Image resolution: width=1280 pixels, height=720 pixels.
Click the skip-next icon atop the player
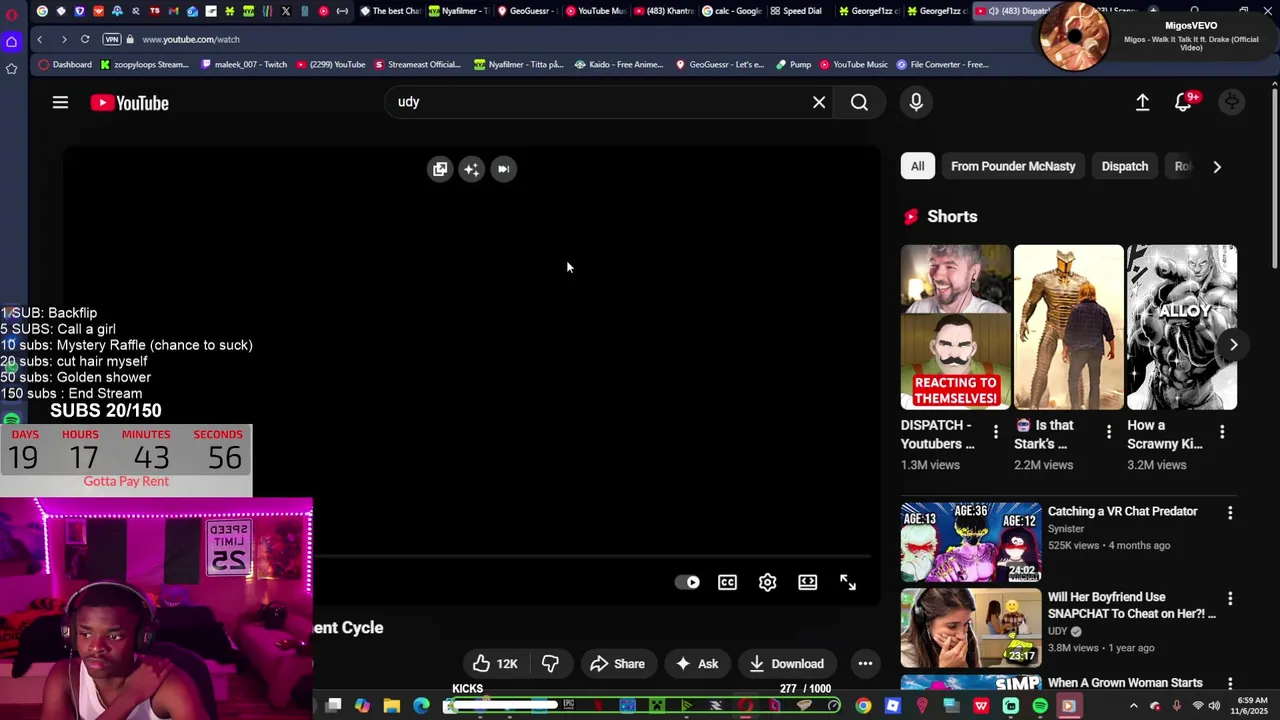(504, 169)
